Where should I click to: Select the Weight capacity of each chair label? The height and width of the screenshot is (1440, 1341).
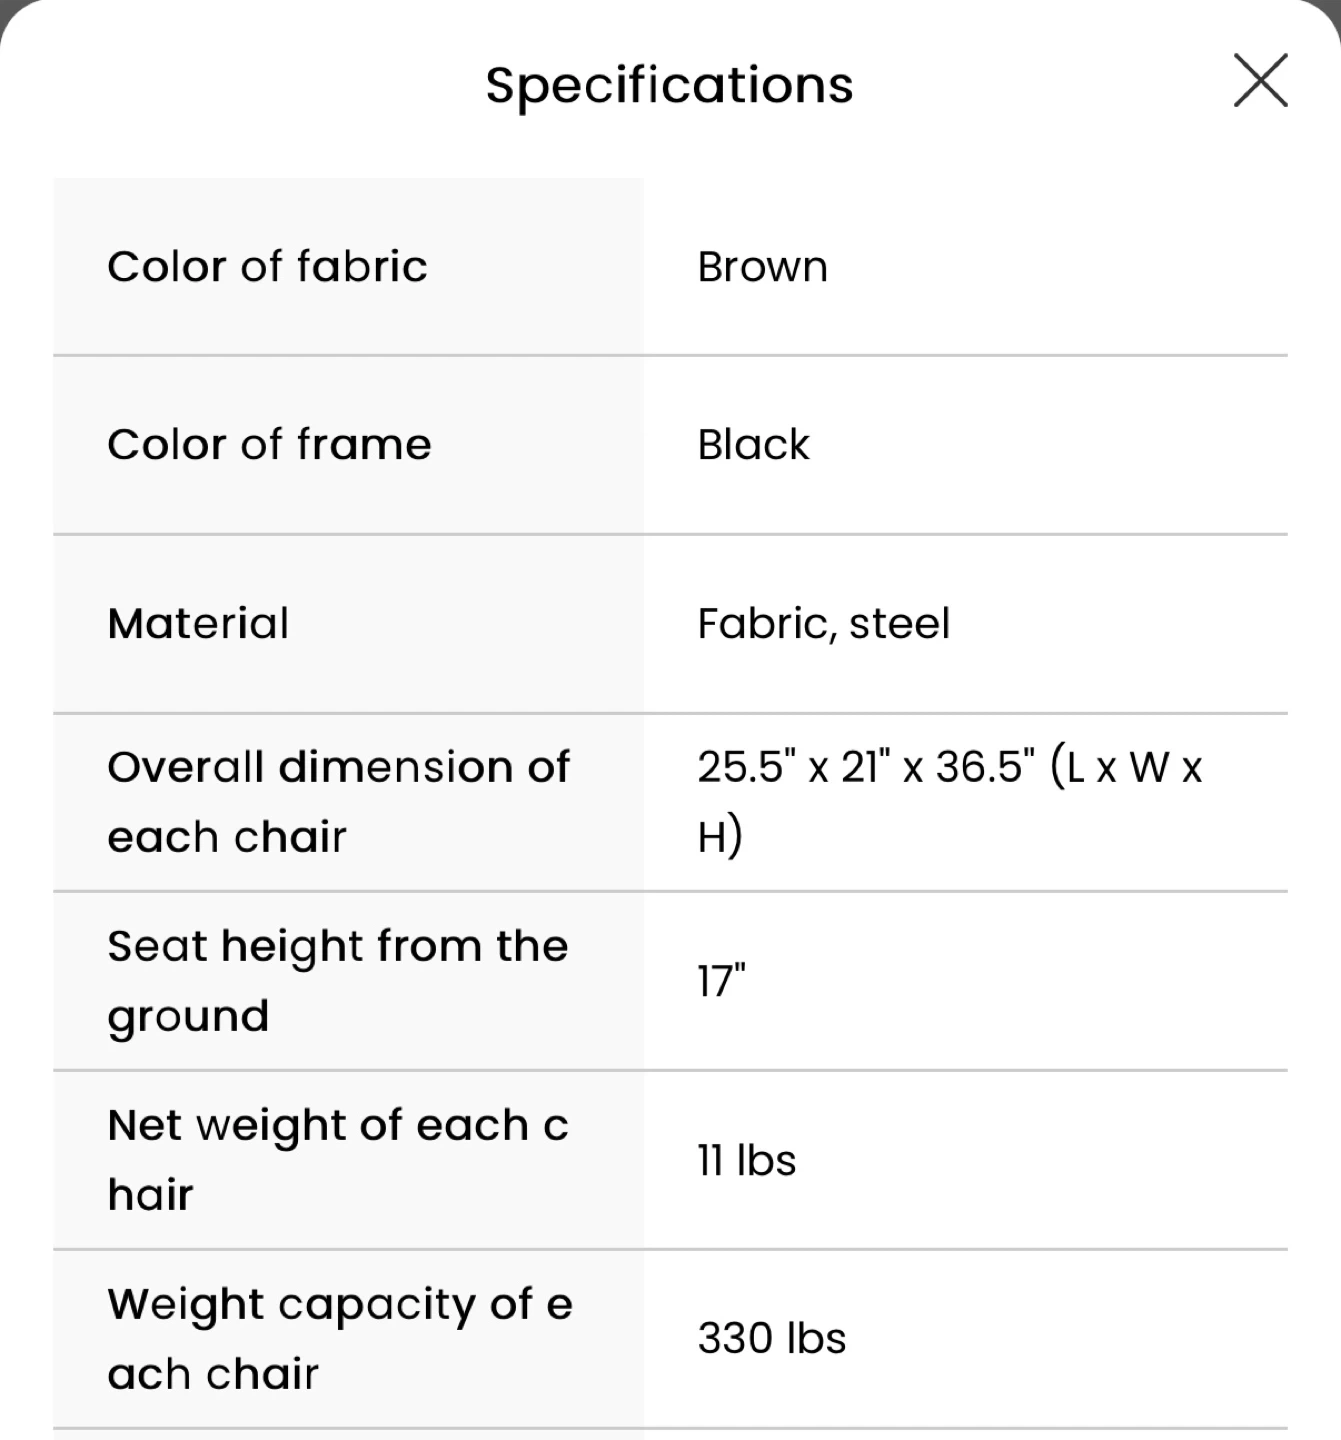pyautogui.click(x=340, y=1339)
